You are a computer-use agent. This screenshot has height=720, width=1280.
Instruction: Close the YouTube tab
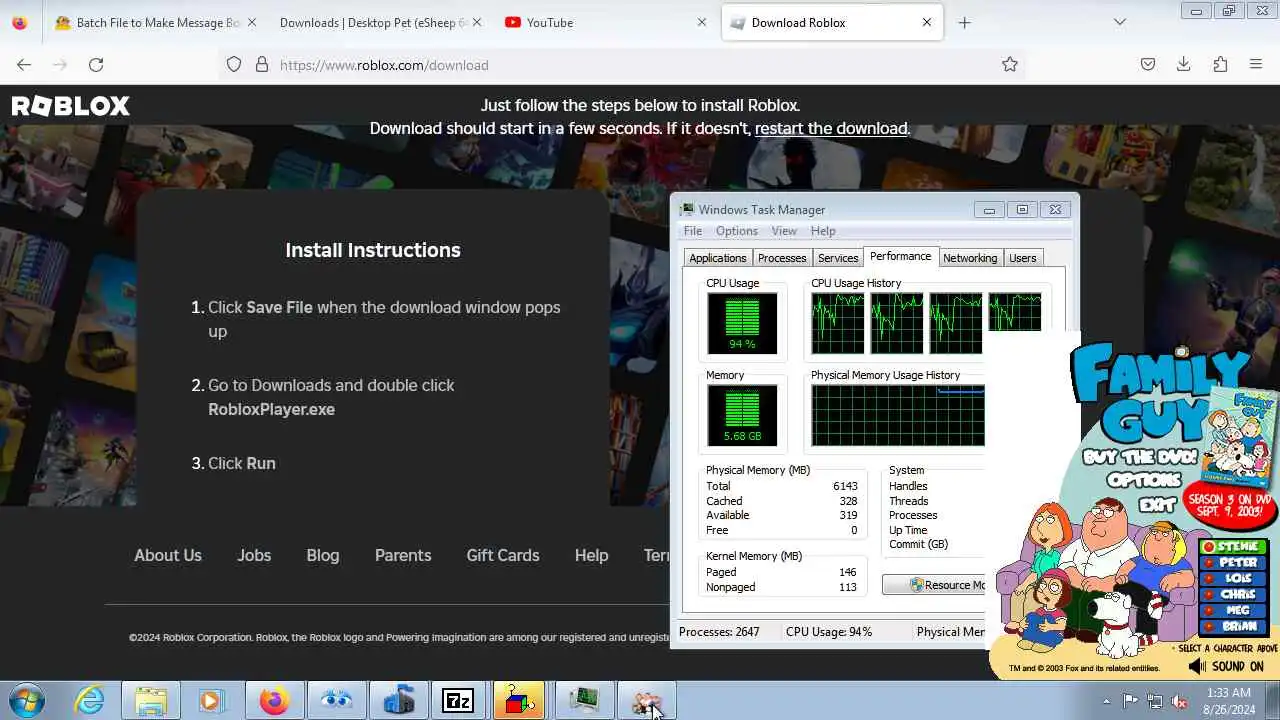pyautogui.click(x=702, y=22)
